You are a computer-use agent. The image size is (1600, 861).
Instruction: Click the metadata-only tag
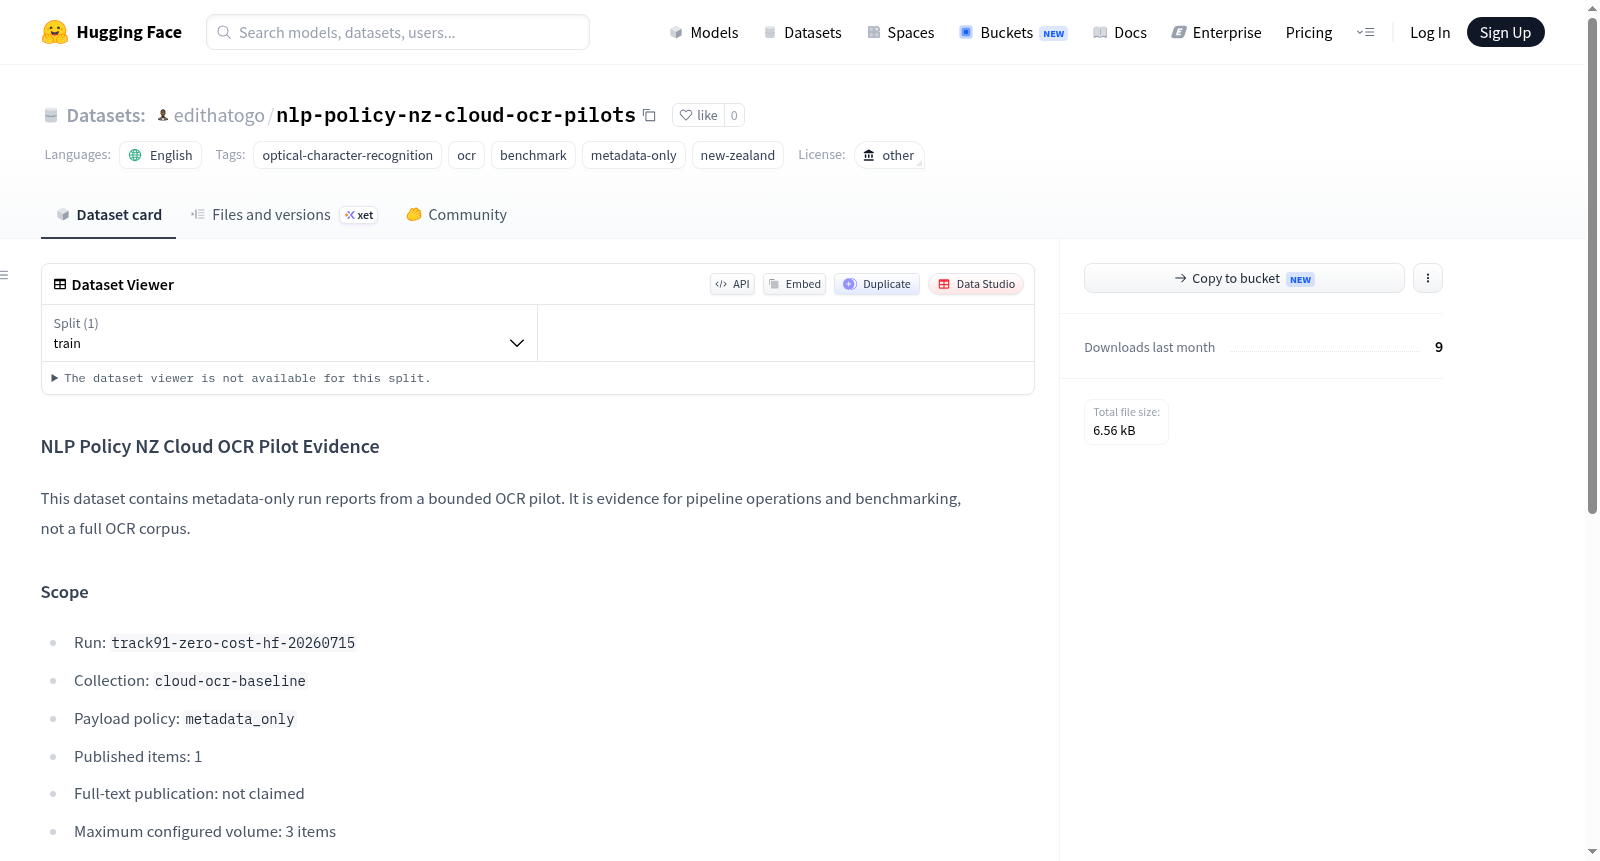tap(633, 155)
